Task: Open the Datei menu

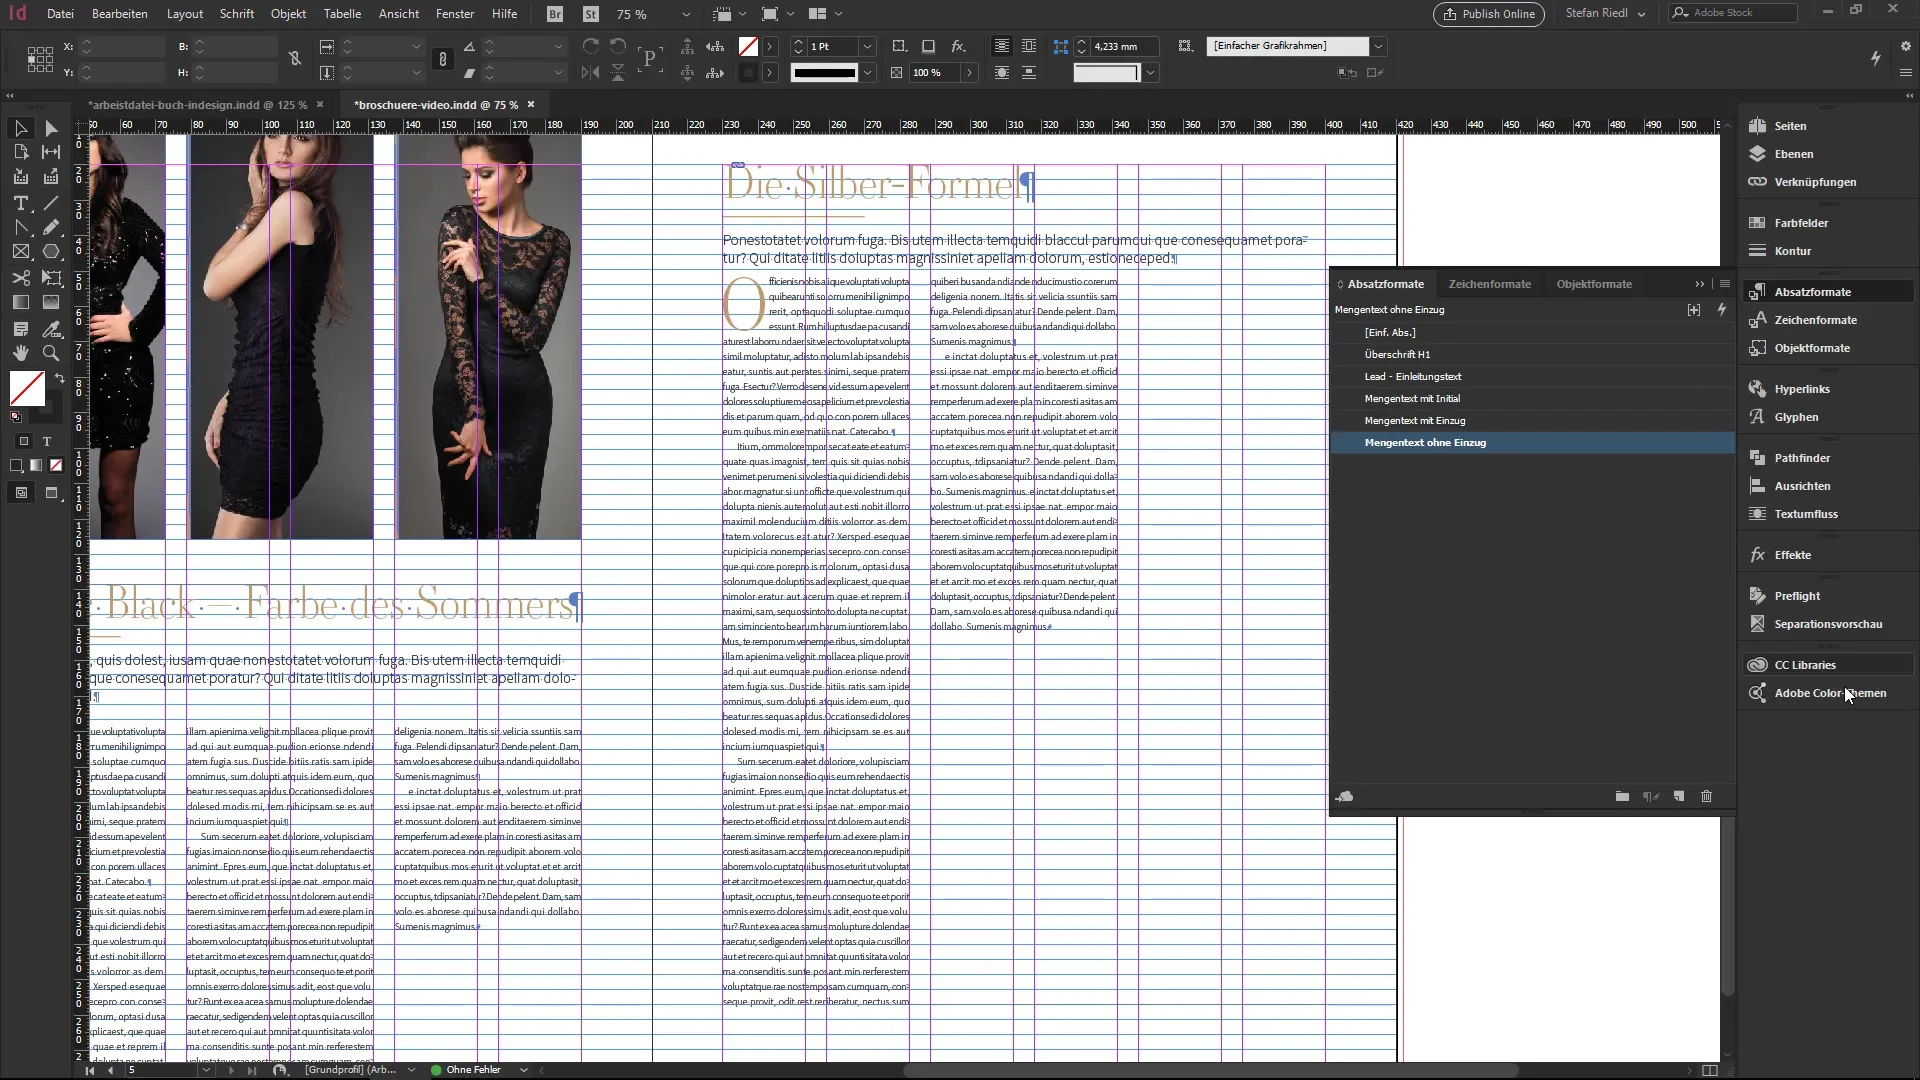Action: pos(60,14)
